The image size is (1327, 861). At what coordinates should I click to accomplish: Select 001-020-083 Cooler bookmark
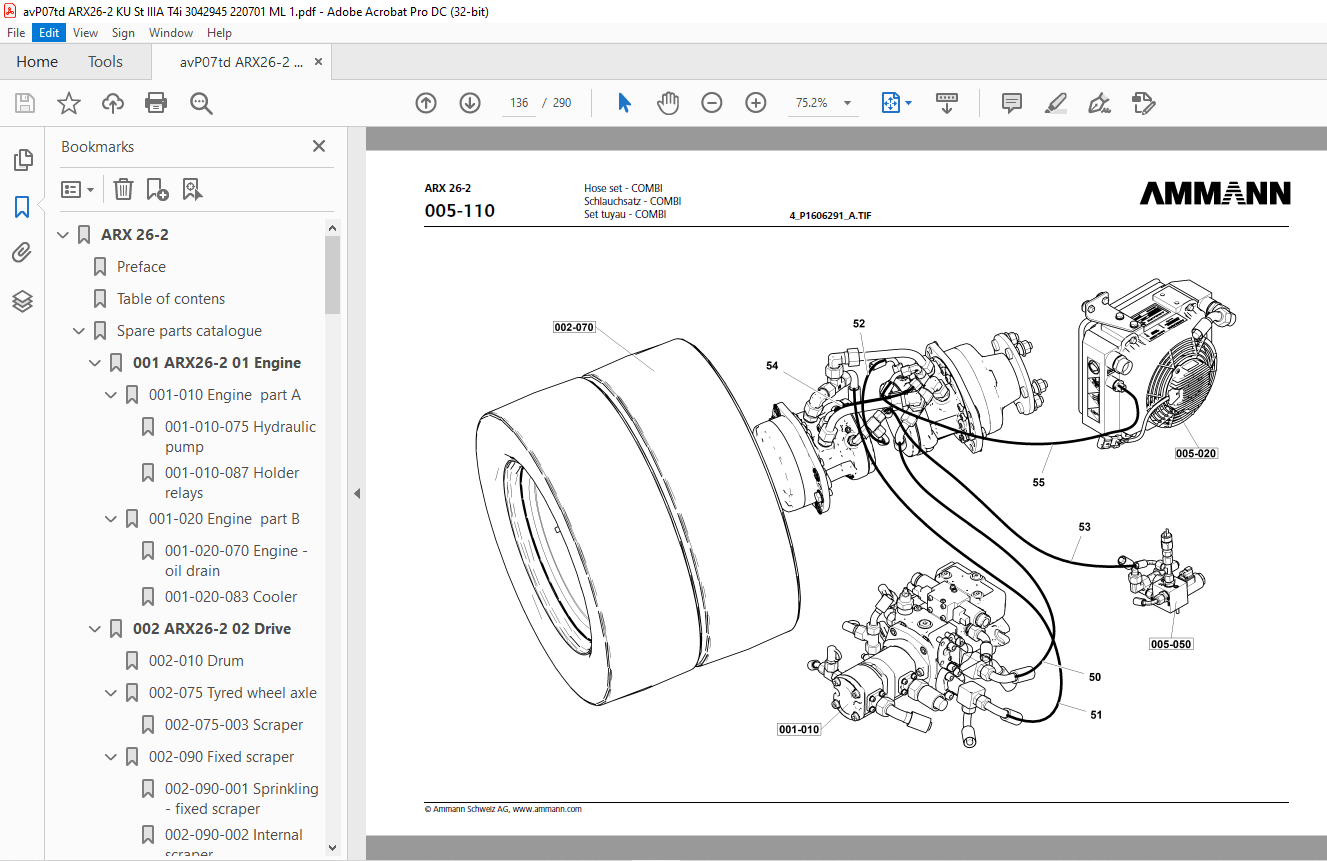pos(231,597)
